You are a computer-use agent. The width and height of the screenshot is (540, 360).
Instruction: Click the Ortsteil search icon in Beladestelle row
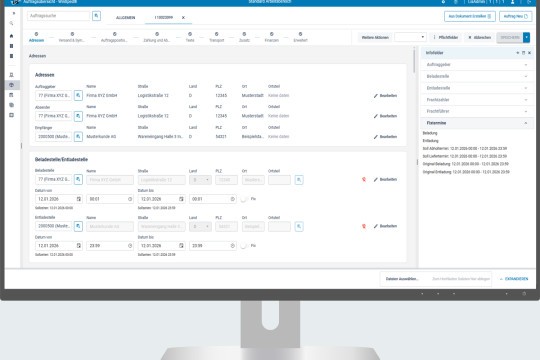(299, 180)
